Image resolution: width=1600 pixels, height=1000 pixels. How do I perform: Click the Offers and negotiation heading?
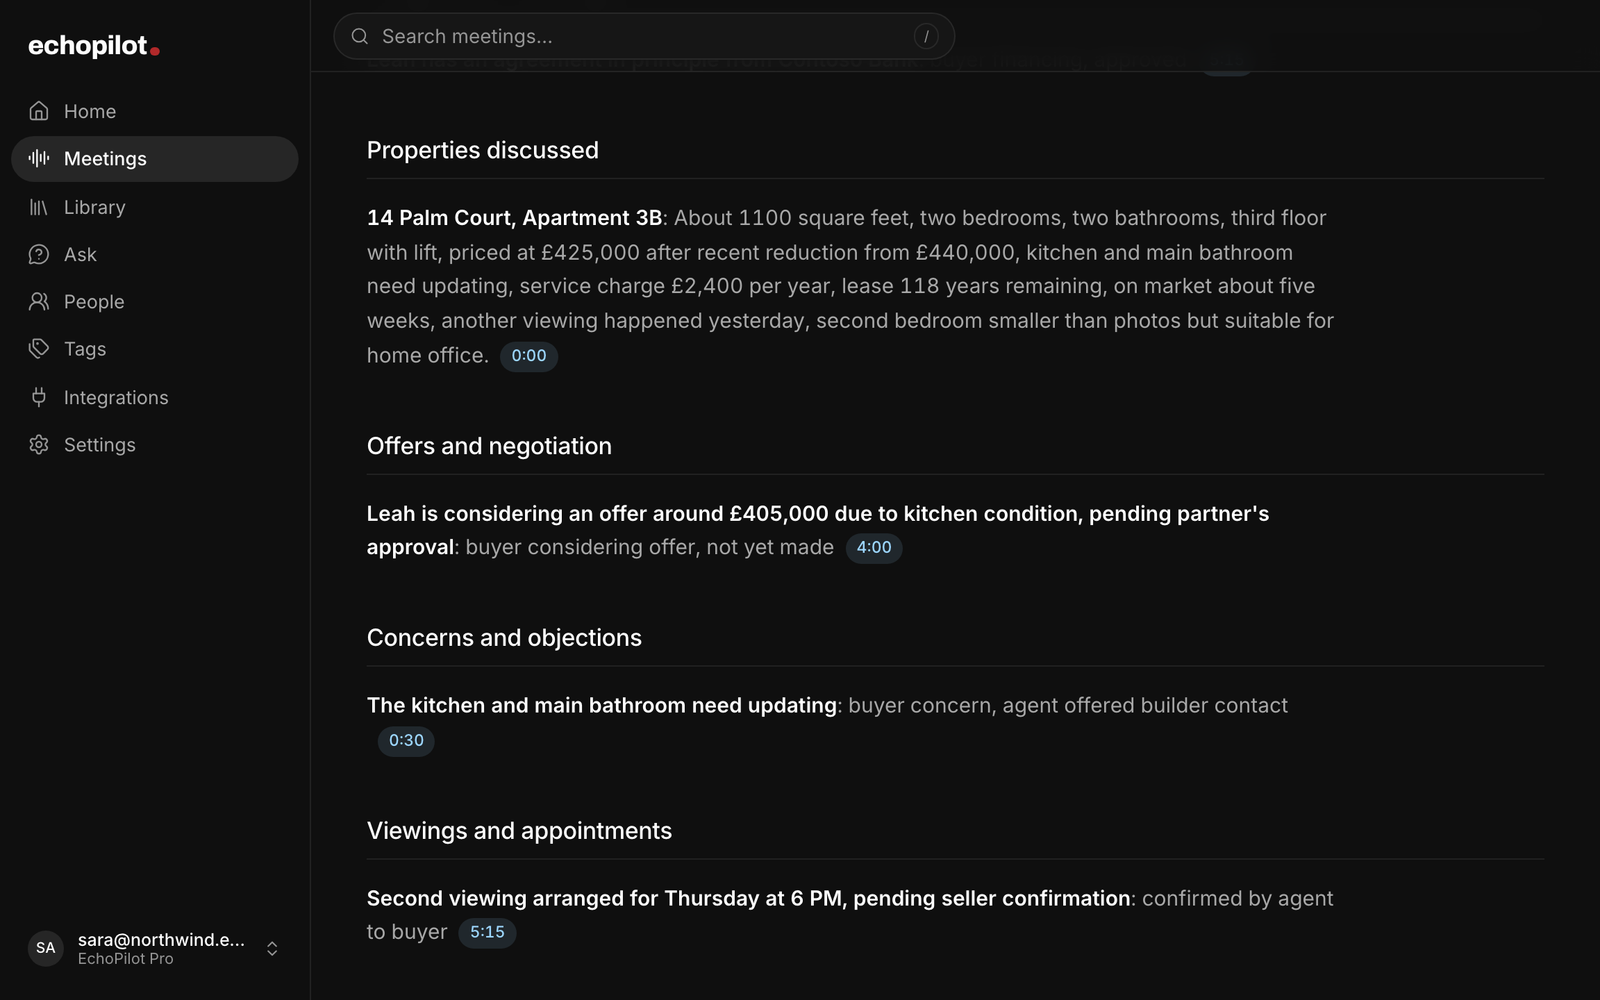tap(489, 446)
